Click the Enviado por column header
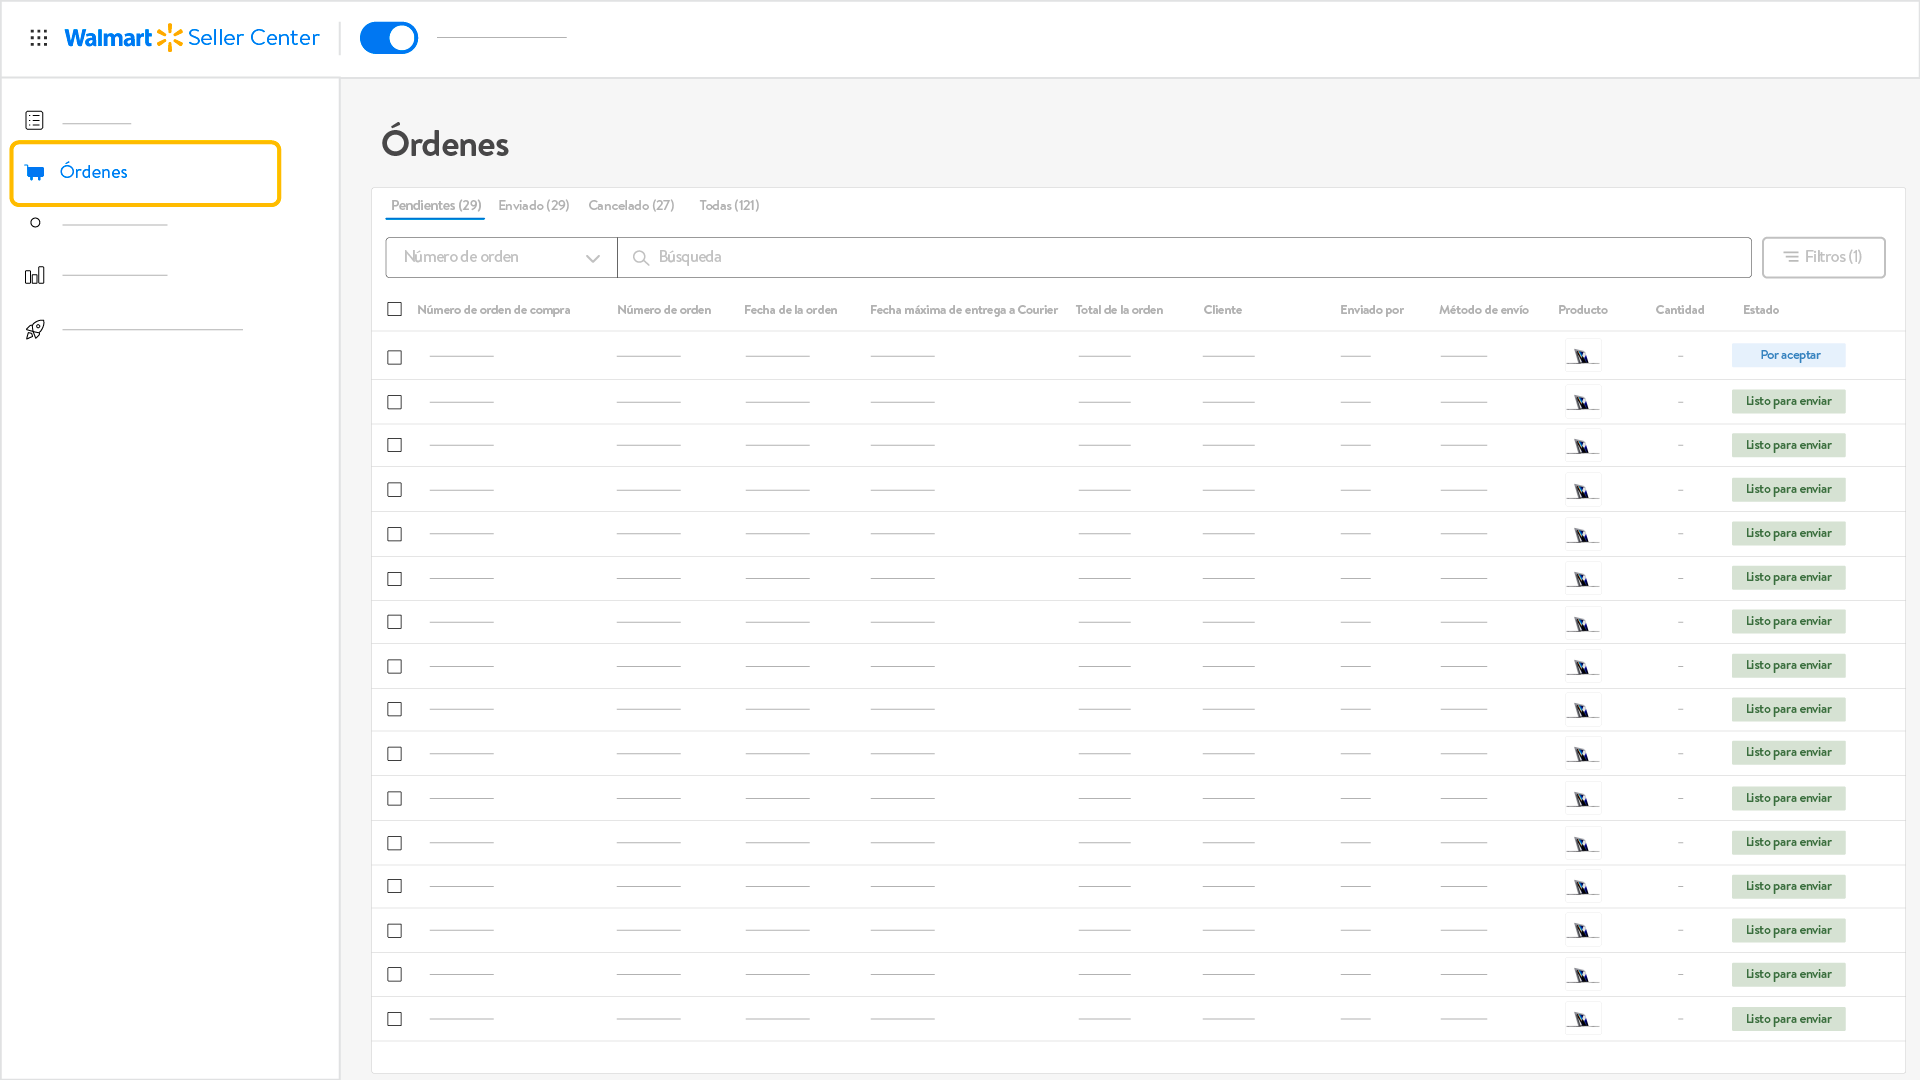This screenshot has width=1920, height=1080. tap(1372, 310)
